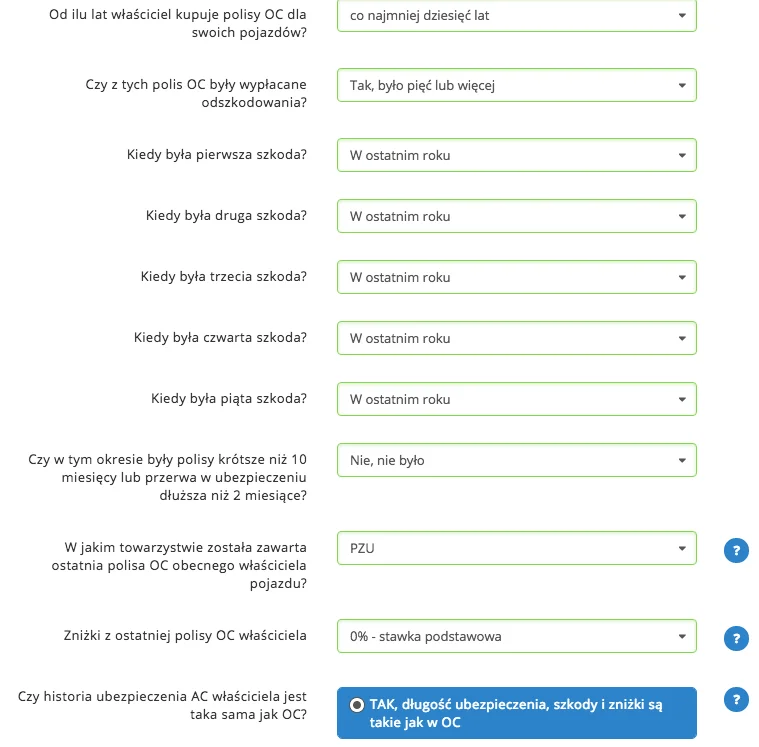The height and width of the screenshot is (747, 759).
Task: Expand the piąta szkoda dropdown
Action: (516, 399)
